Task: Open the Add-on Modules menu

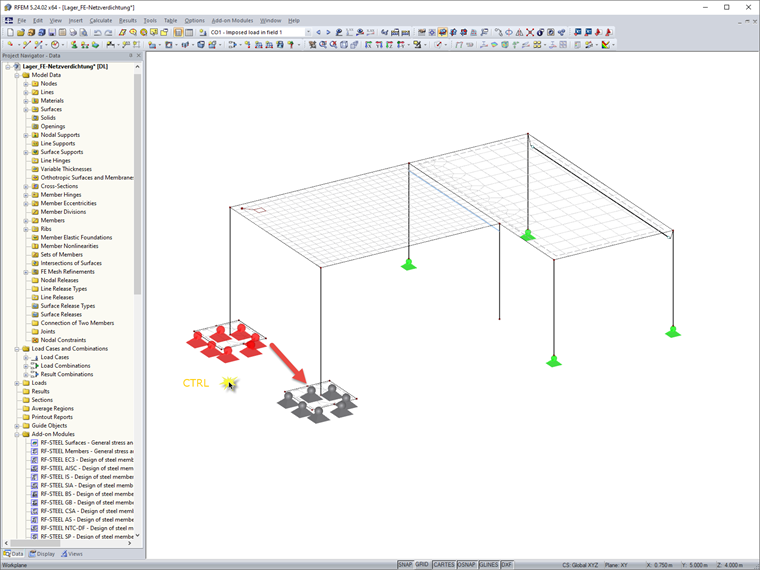Action: pyautogui.click(x=232, y=20)
